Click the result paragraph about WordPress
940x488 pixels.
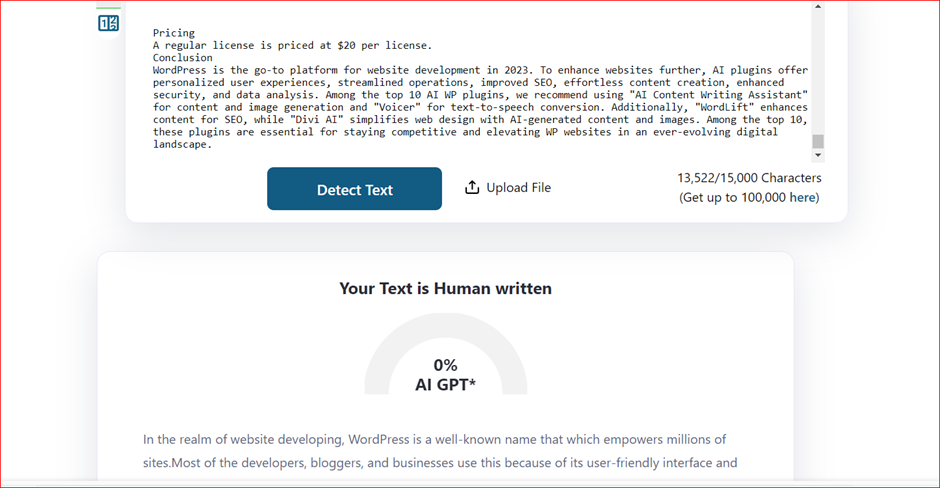[440, 451]
